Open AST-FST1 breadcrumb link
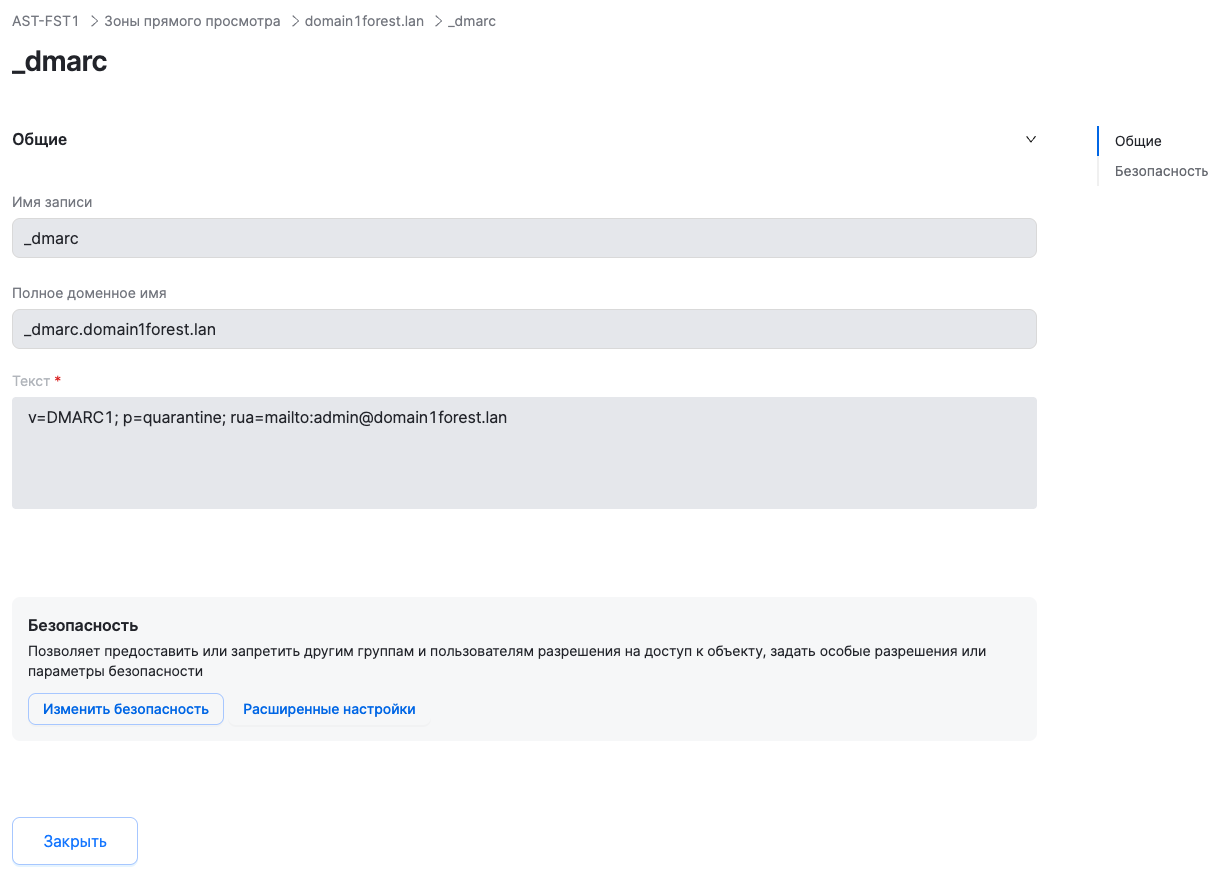The width and height of the screenshot is (1224, 882). tap(45, 21)
